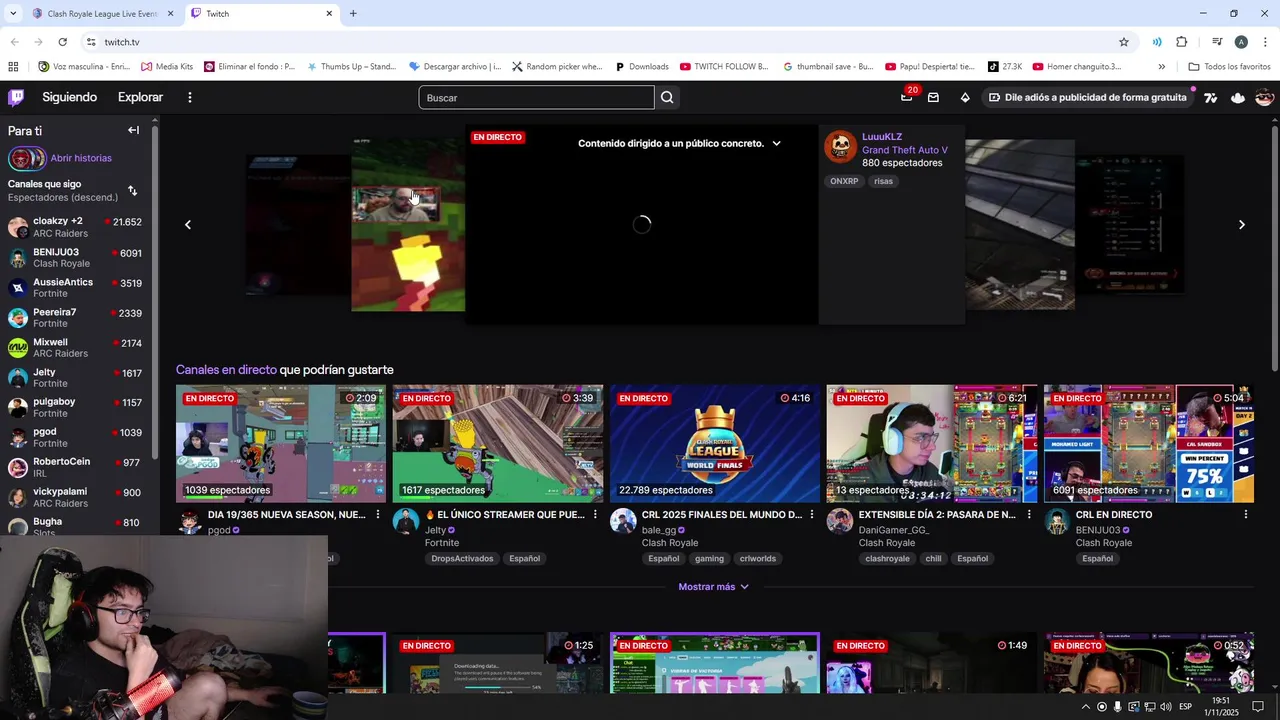Image resolution: width=1280 pixels, height=720 pixels.
Task: Show more bookmarks with the overflow chevron
Action: [x=1161, y=67]
